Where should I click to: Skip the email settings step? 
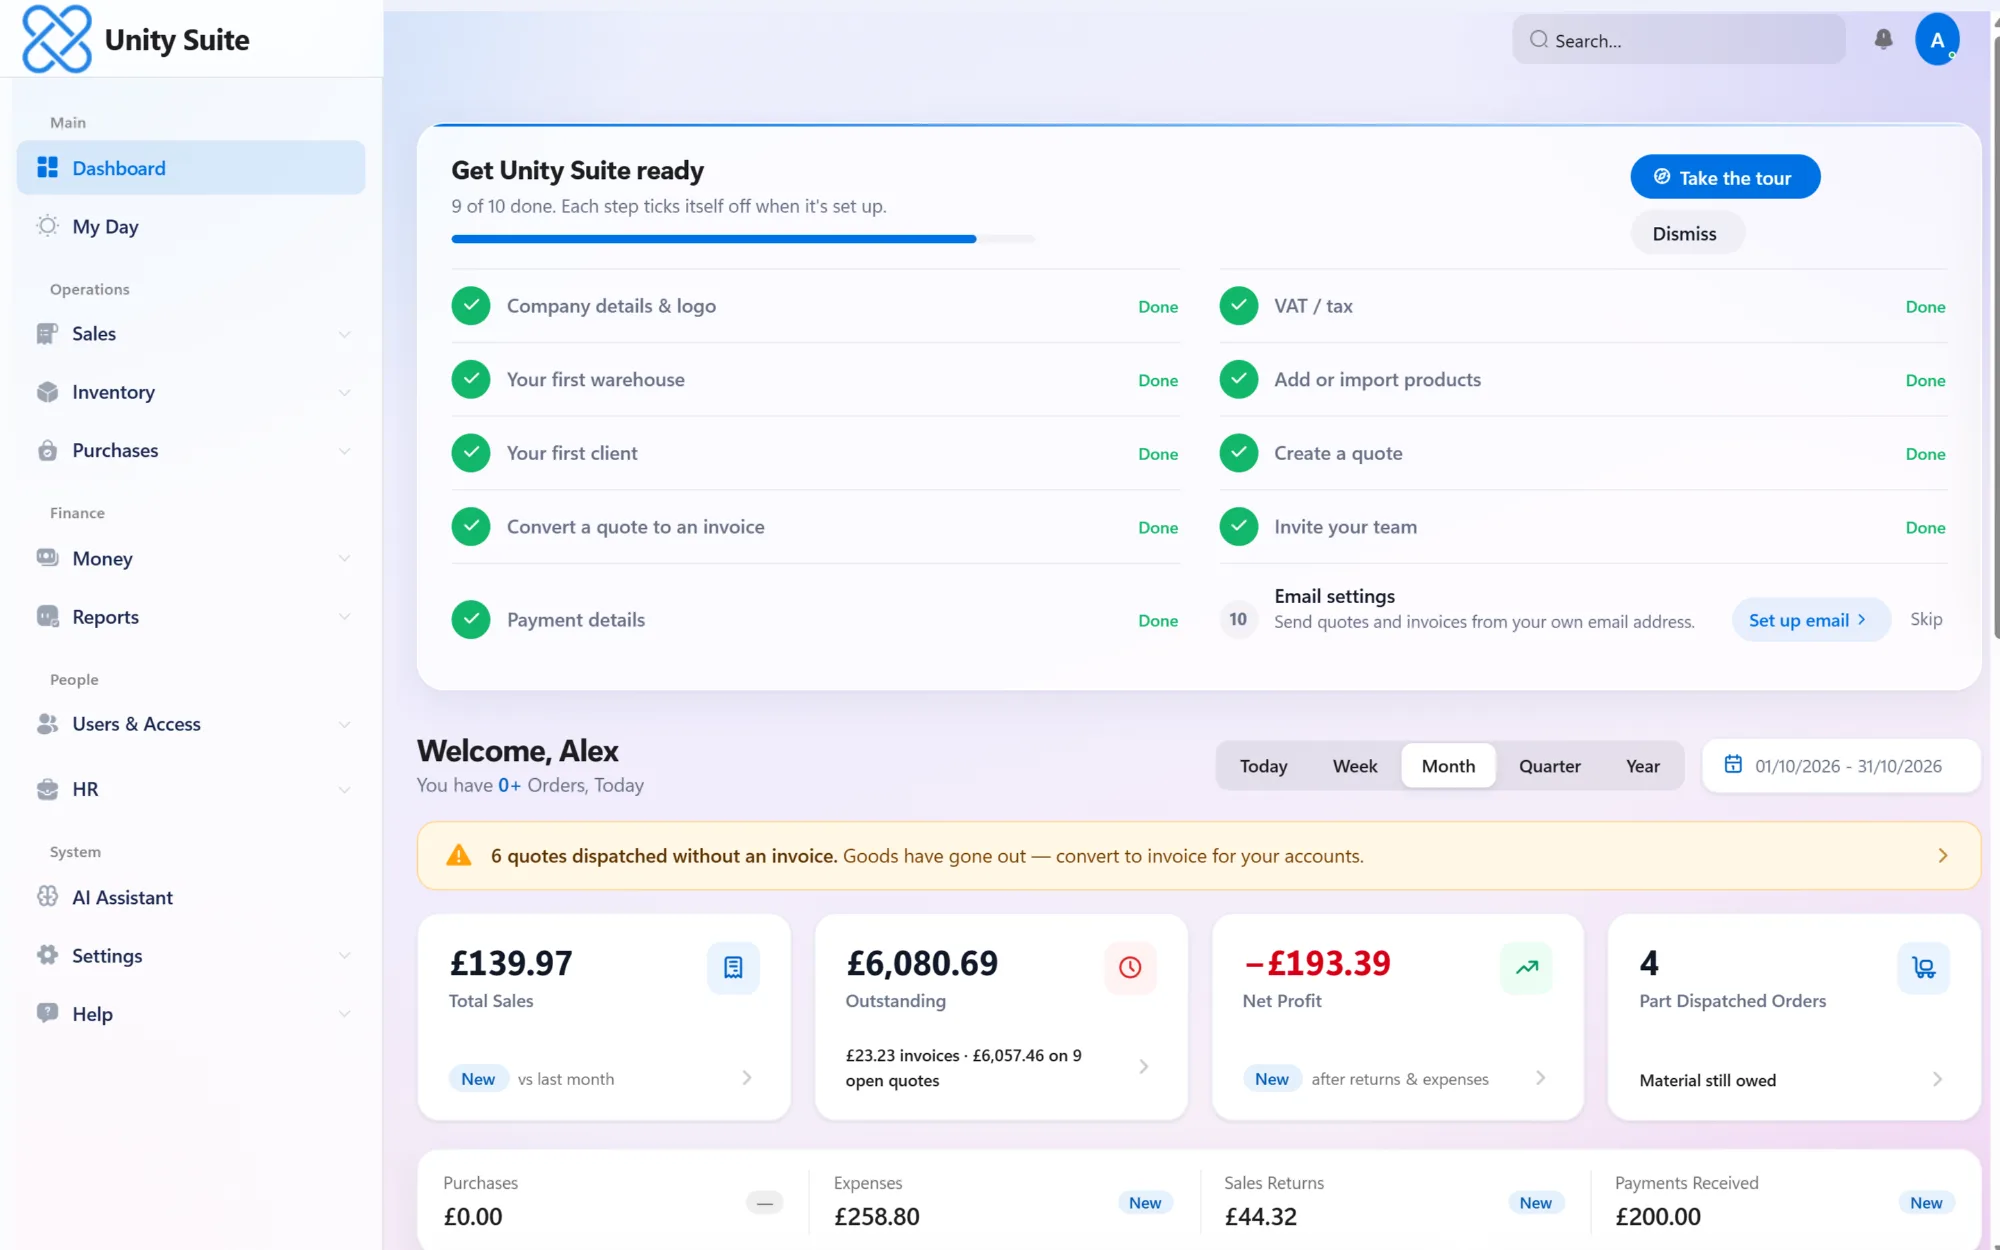1926,619
